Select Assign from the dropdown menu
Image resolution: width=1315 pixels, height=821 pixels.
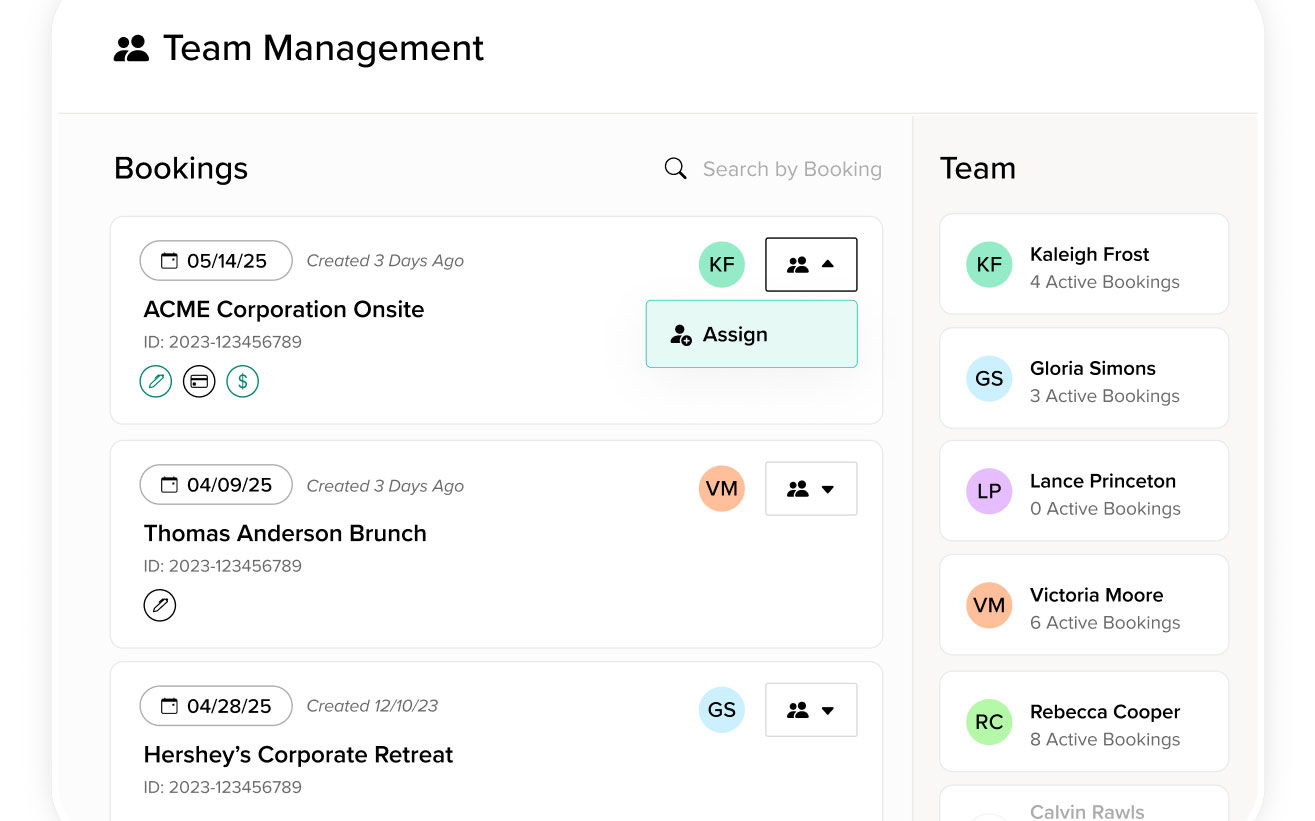[x=751, y=334]
